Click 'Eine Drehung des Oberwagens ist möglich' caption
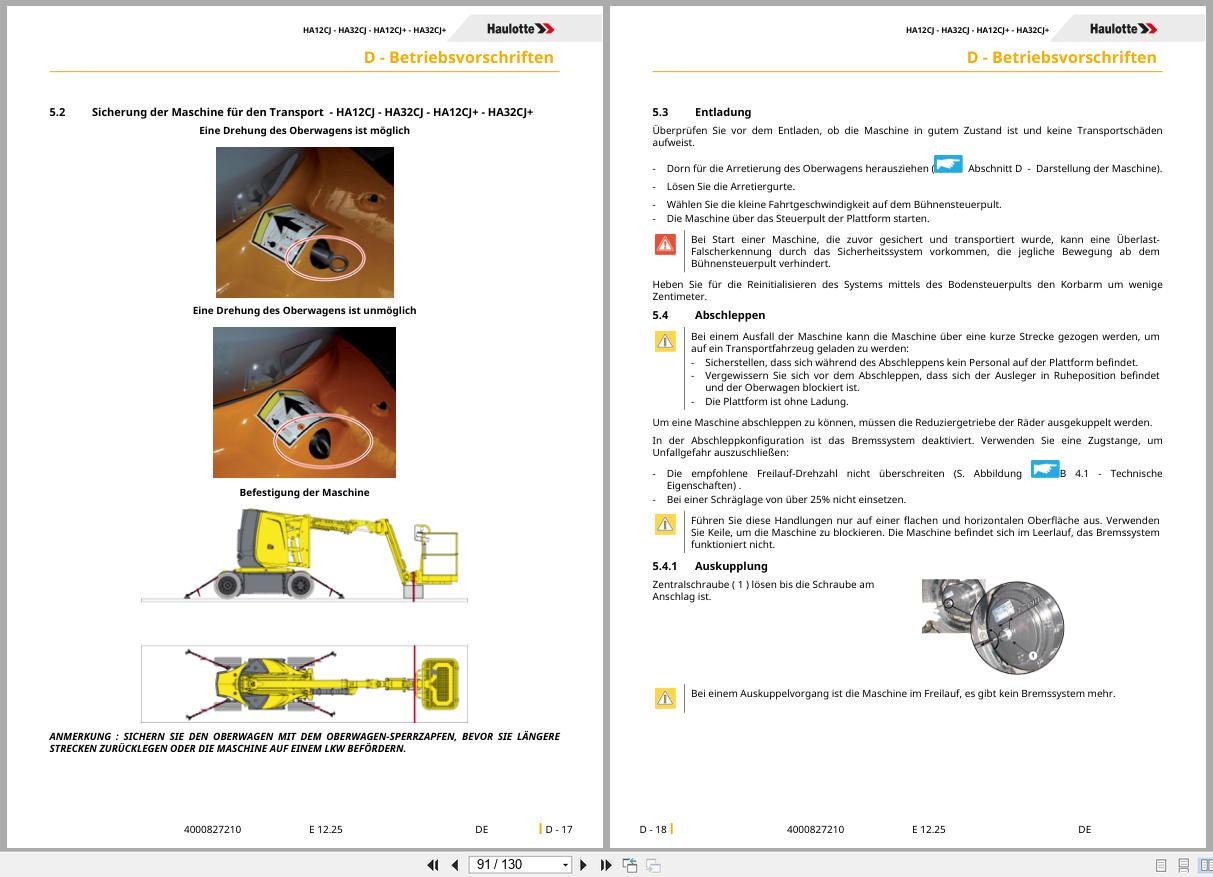Viewport: 1213px width, 877px height. click(x=304, y=130)
